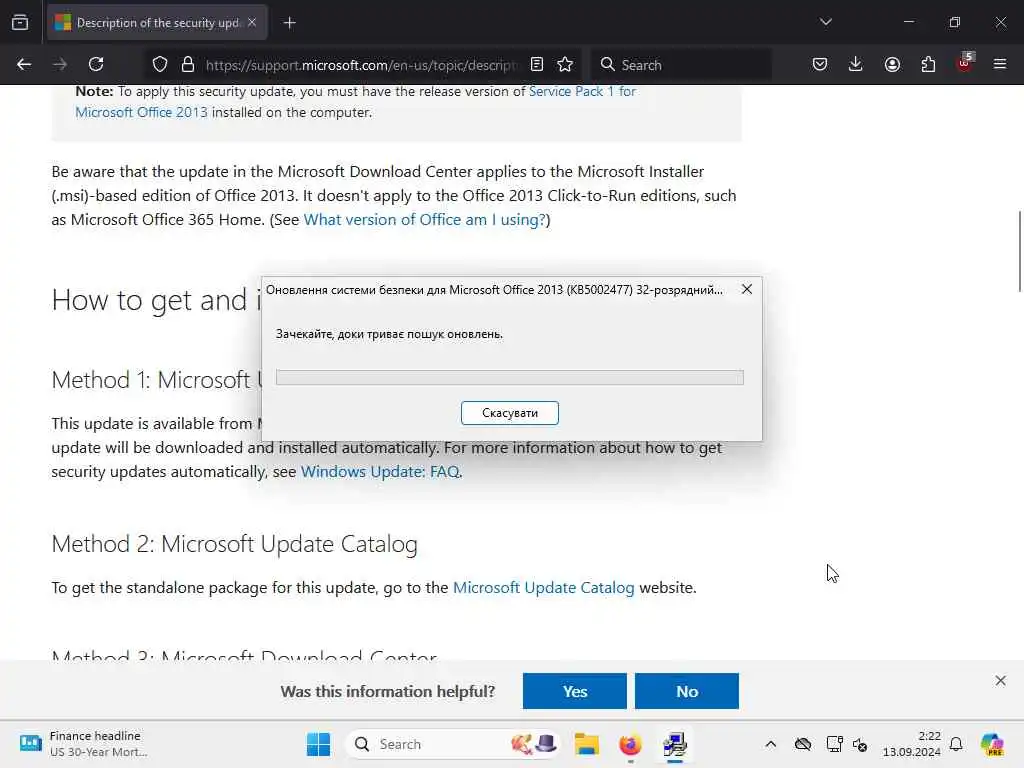Click Скасувати button in update dialog
Screen dimensions: 1024x768
point(509,413)
